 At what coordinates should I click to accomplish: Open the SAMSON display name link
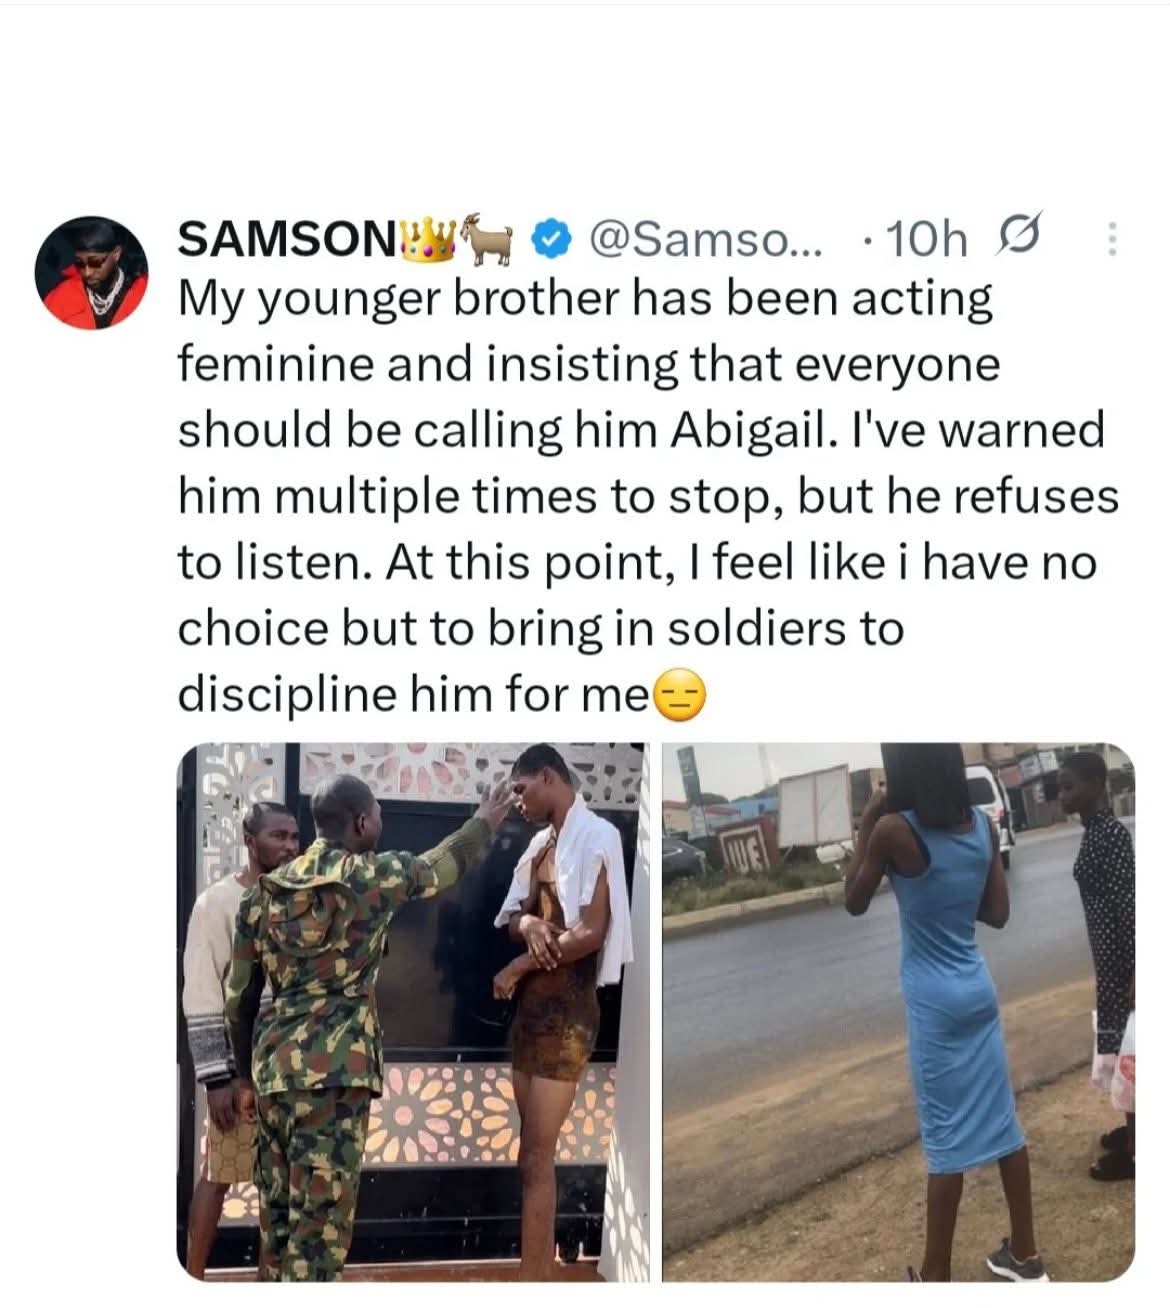click(x=283, y=238)
